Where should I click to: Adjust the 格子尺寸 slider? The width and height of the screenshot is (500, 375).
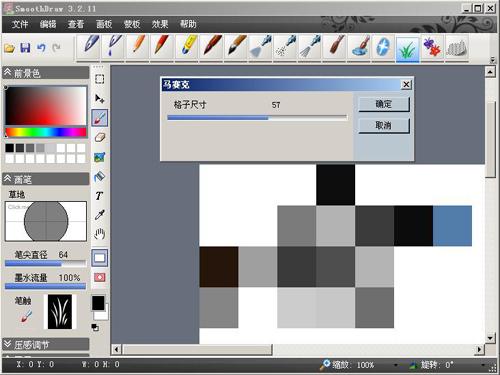(x=257, y=118)
